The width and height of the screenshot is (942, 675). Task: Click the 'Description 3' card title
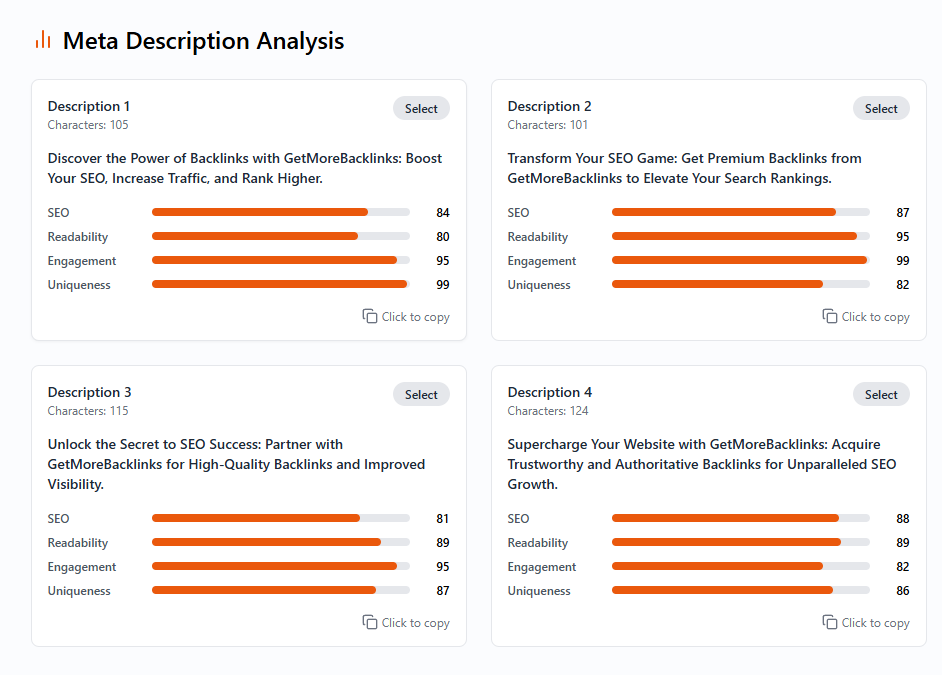[89, 392]
